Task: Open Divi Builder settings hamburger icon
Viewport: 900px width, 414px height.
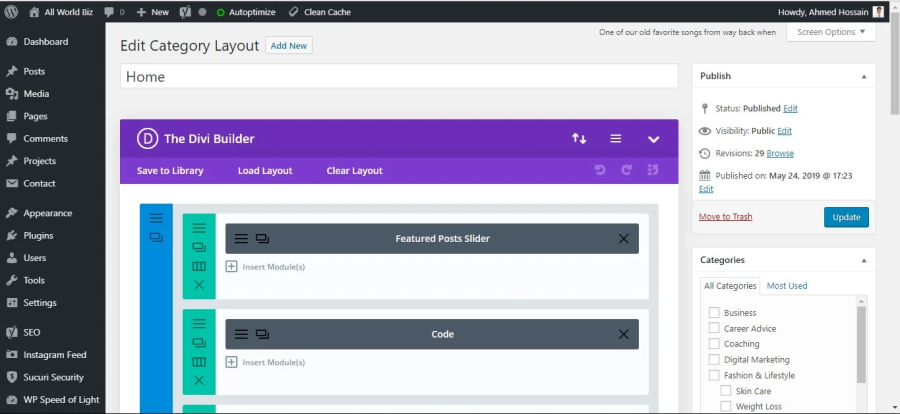Action: tap(615, 138)
